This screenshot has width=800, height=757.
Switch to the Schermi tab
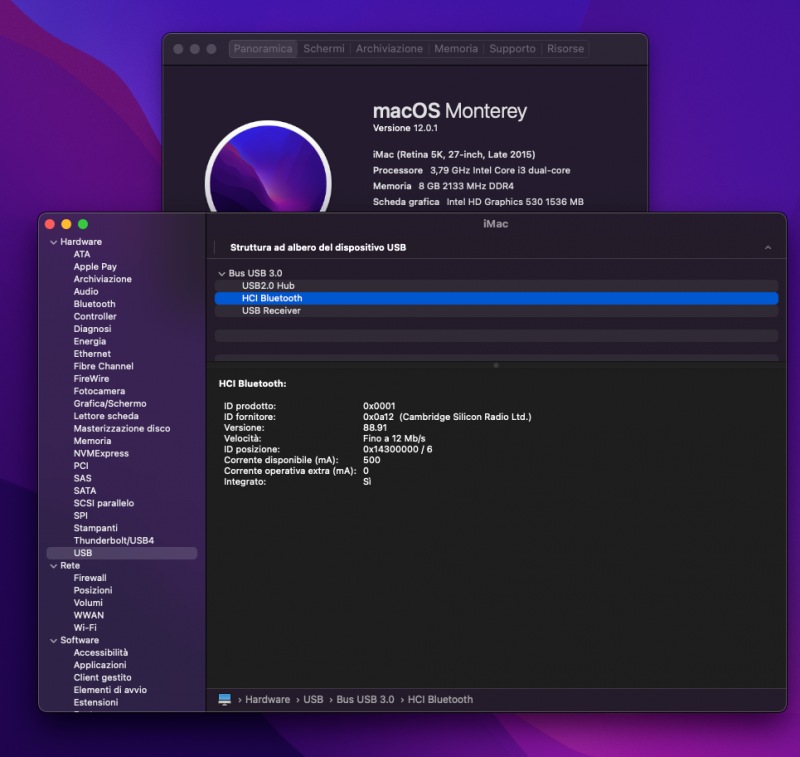[x=324, y=49]
